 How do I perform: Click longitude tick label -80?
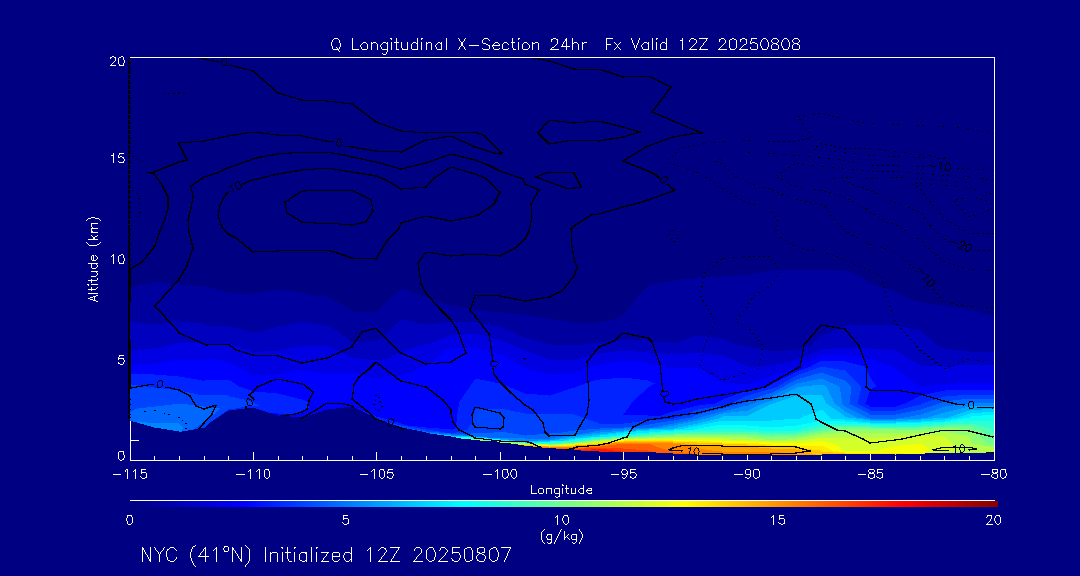pos(994,475)
